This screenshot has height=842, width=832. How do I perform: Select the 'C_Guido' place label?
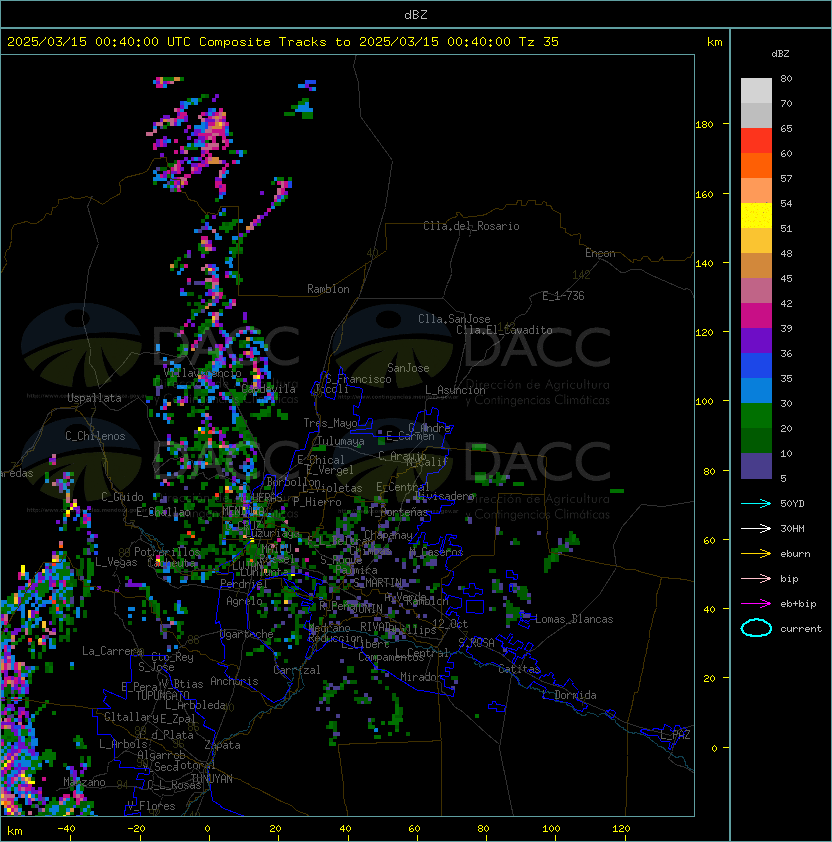point(122,497)
